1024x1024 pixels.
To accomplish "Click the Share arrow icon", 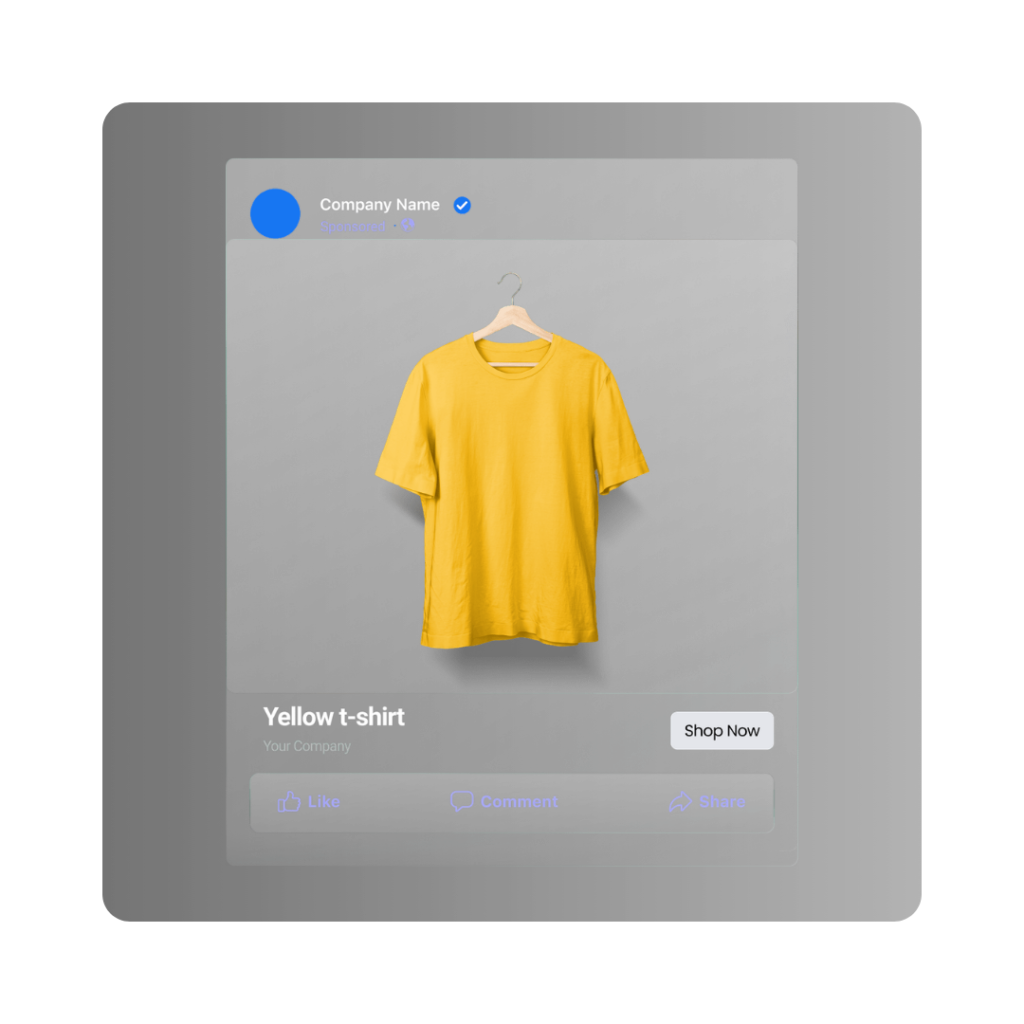I will (680, 801).
